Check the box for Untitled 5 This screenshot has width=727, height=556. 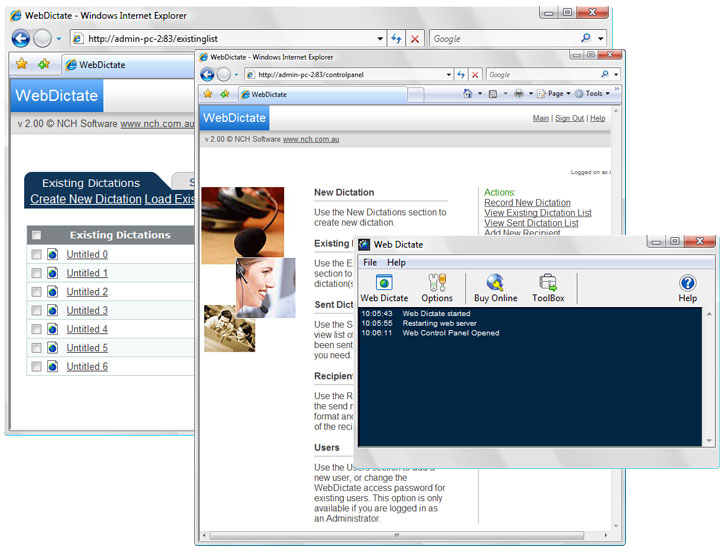[36, 348]
